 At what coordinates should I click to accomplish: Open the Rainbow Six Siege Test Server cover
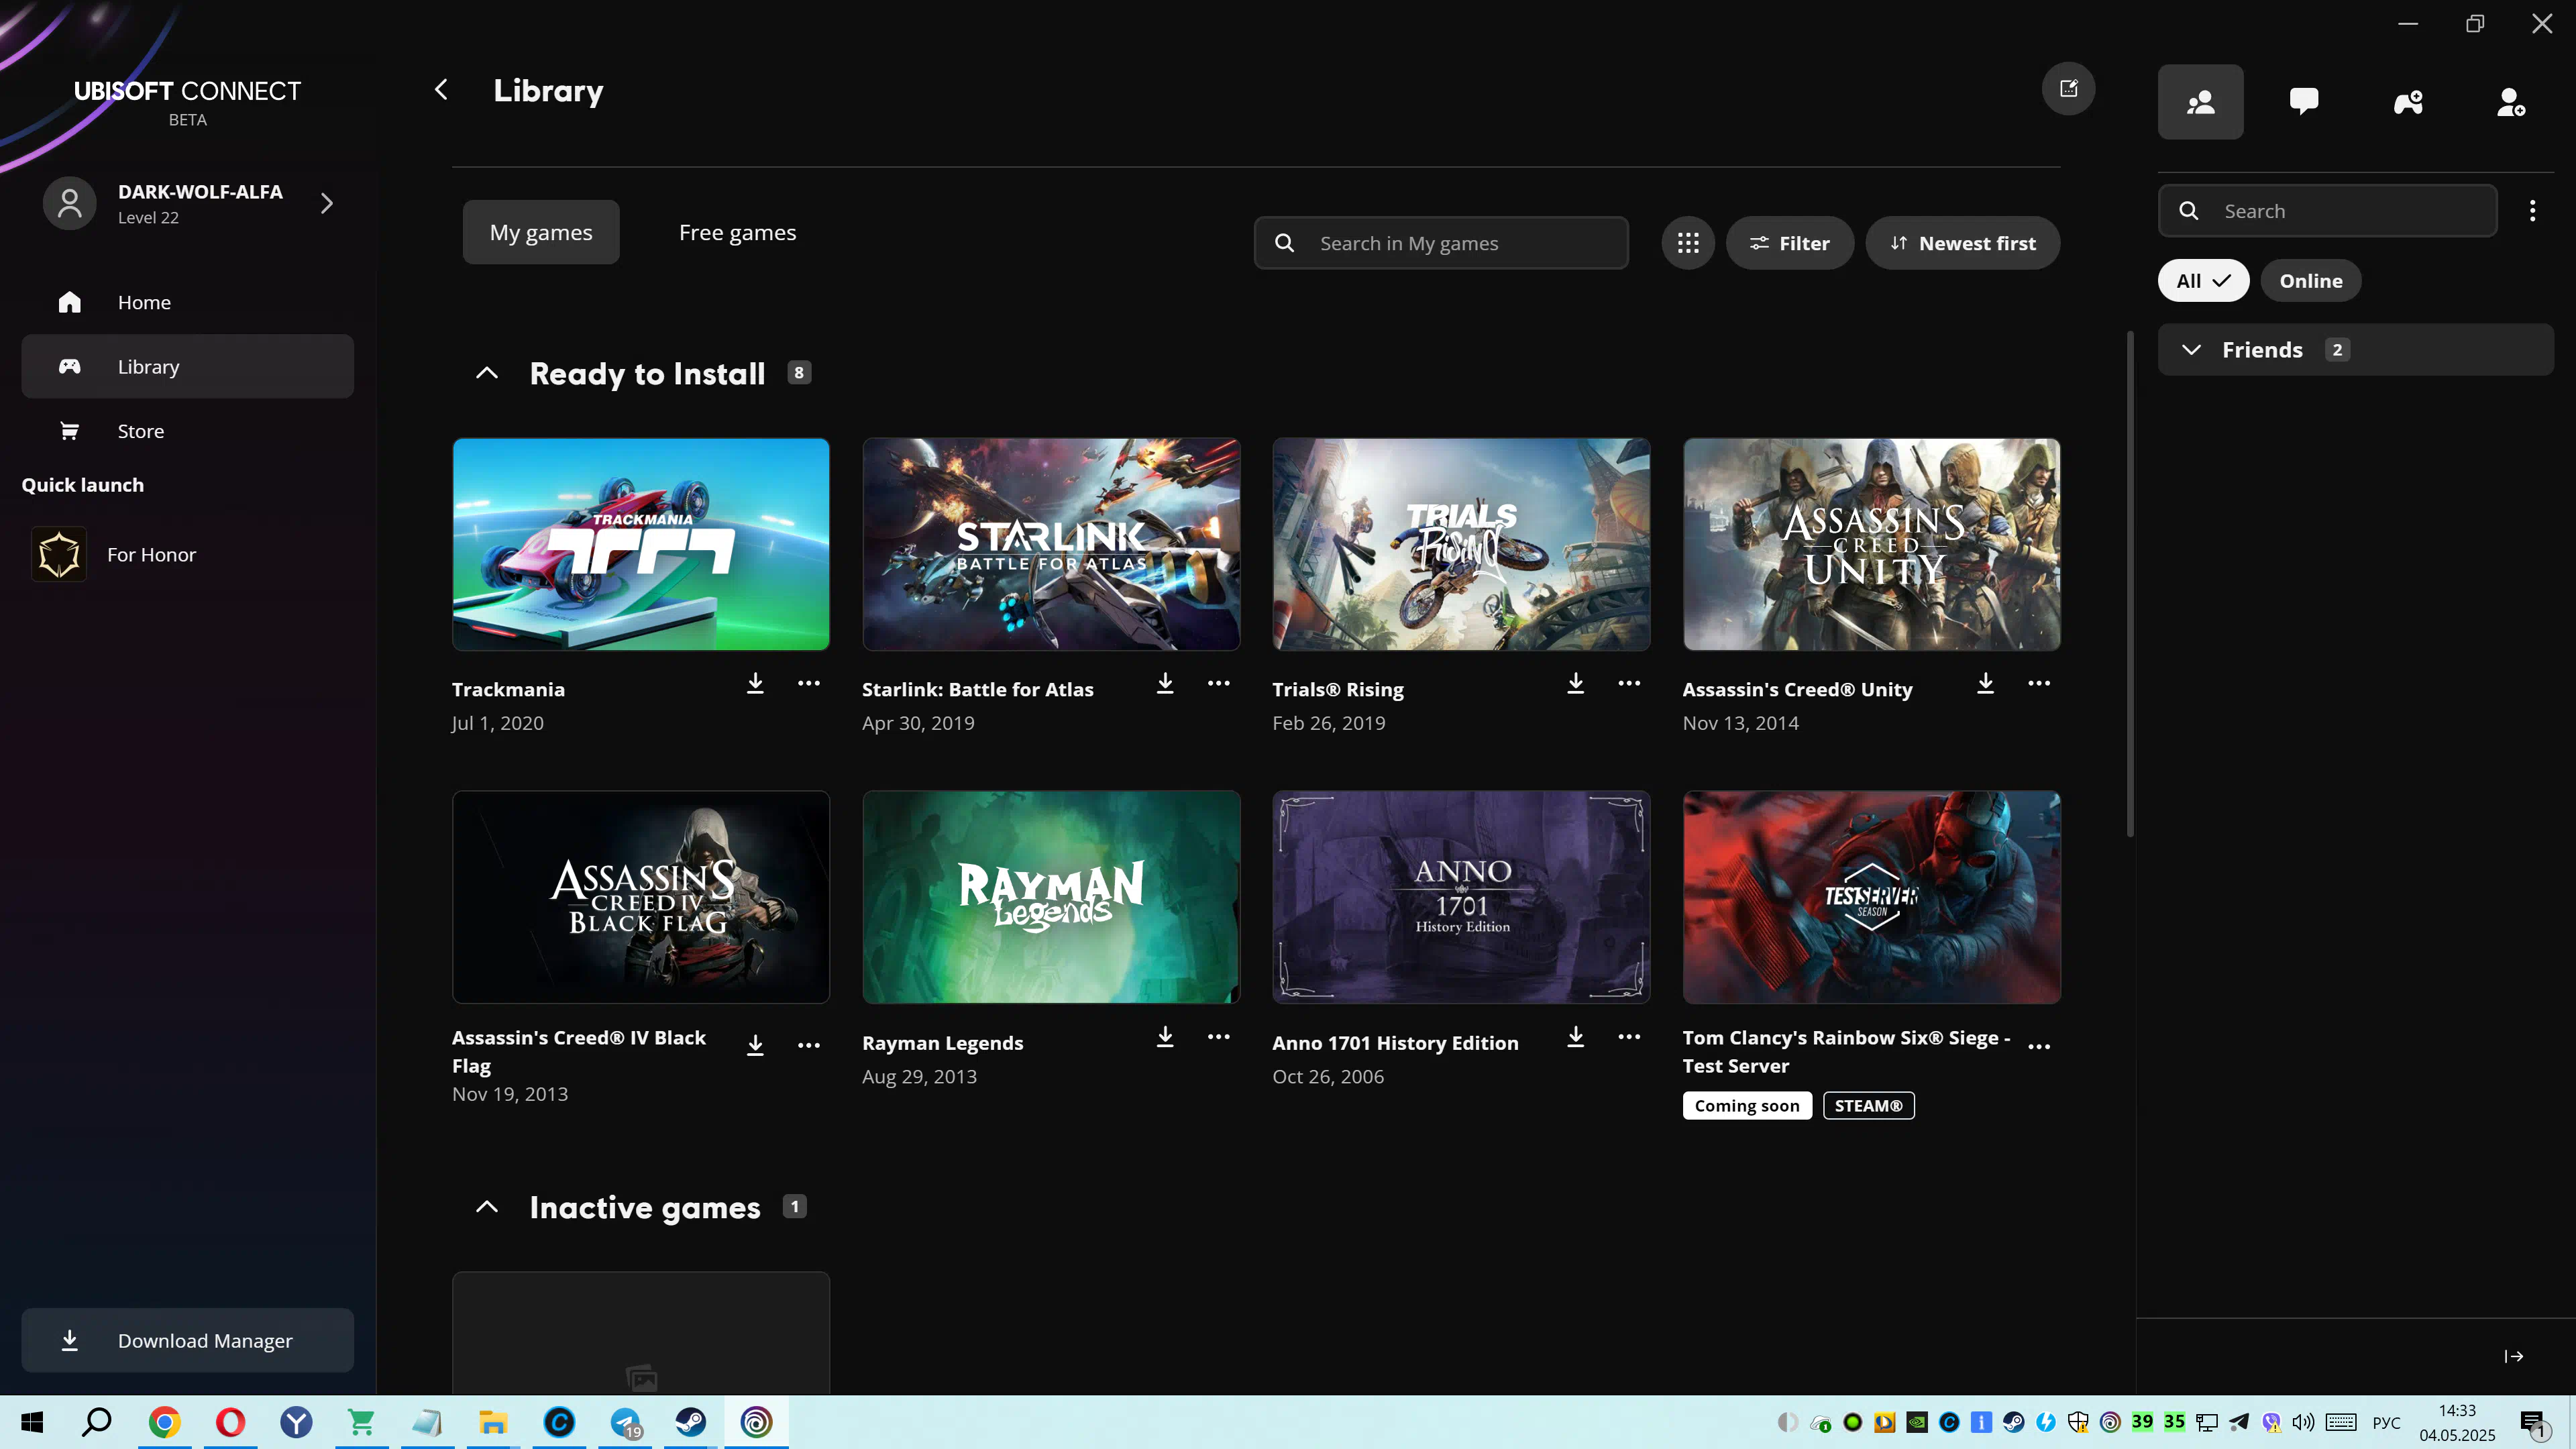point(1871,897)
